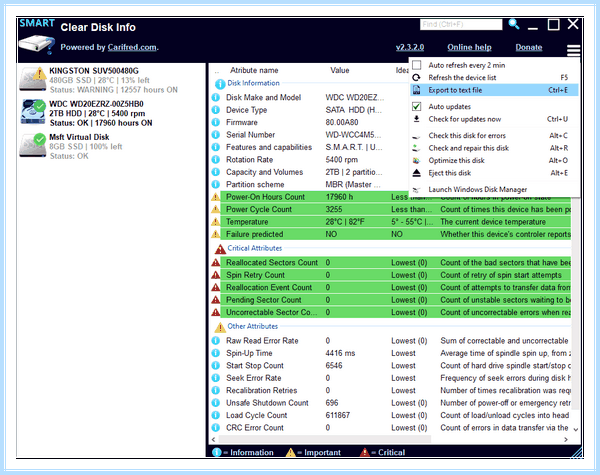
Task: Open the hamburger menu icon
Action: point(573,50)
